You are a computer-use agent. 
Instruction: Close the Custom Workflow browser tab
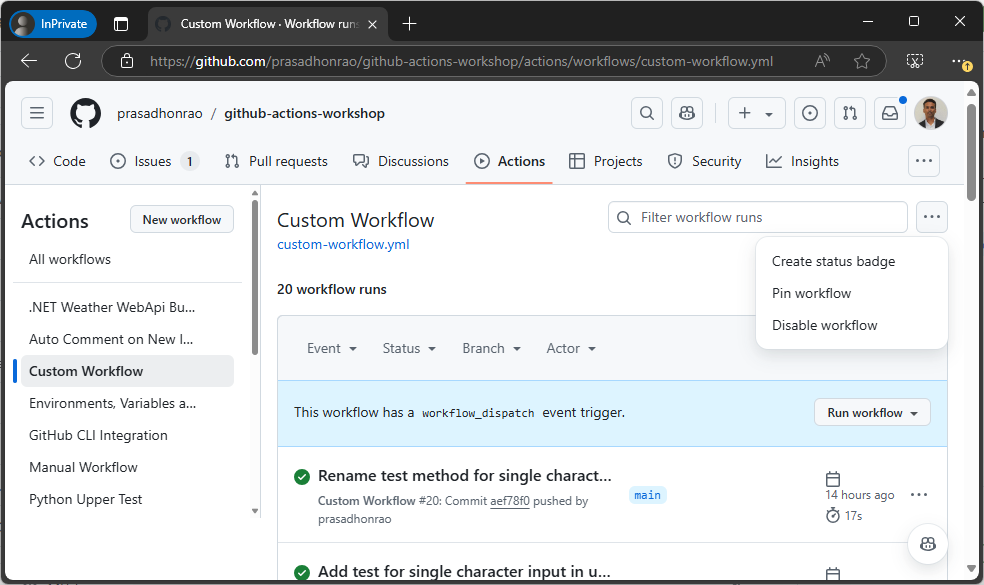point(372,24)
